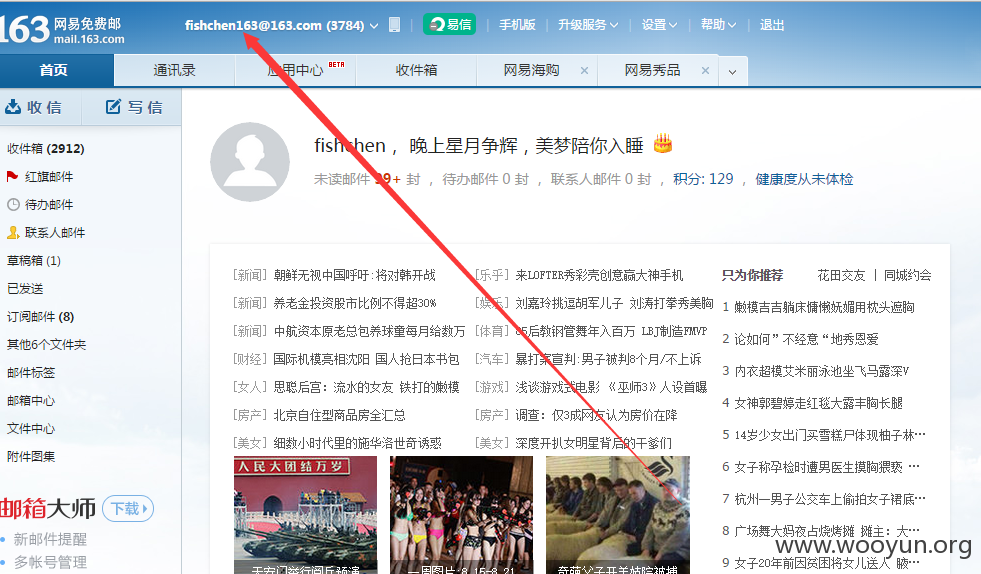Open 收件箱 (2912) folder
981x574 pixels.
46,148
